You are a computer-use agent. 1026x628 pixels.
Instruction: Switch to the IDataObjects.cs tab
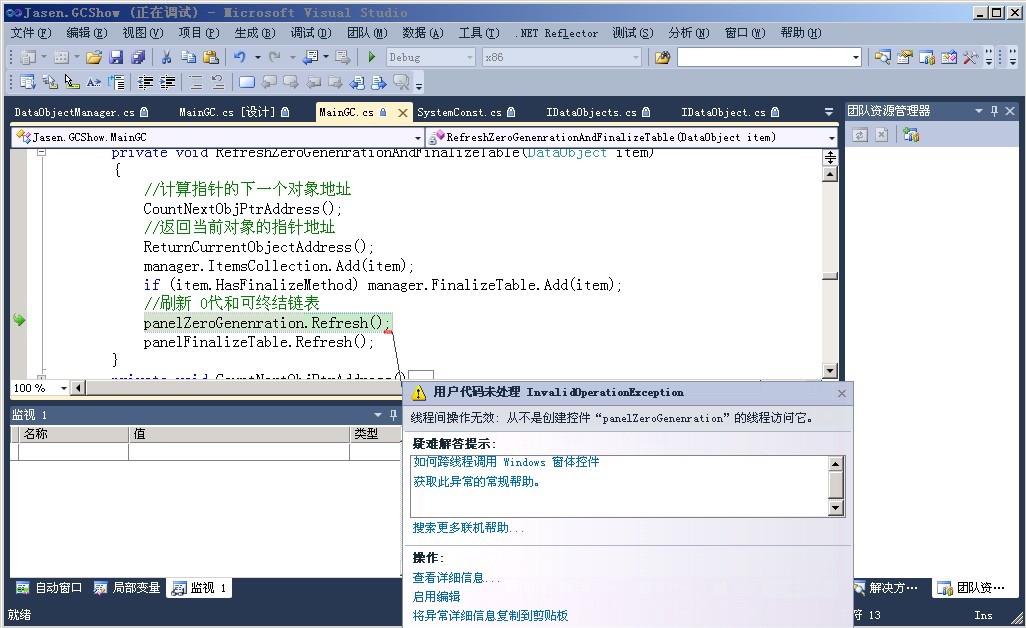[598, 113]
